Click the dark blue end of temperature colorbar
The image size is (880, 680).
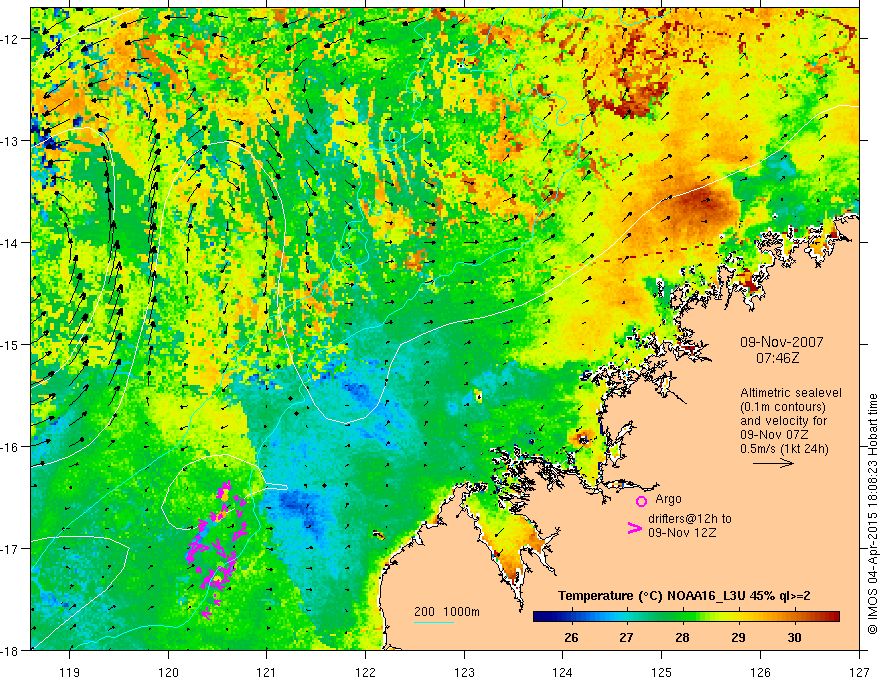click(x=538, y=617)
